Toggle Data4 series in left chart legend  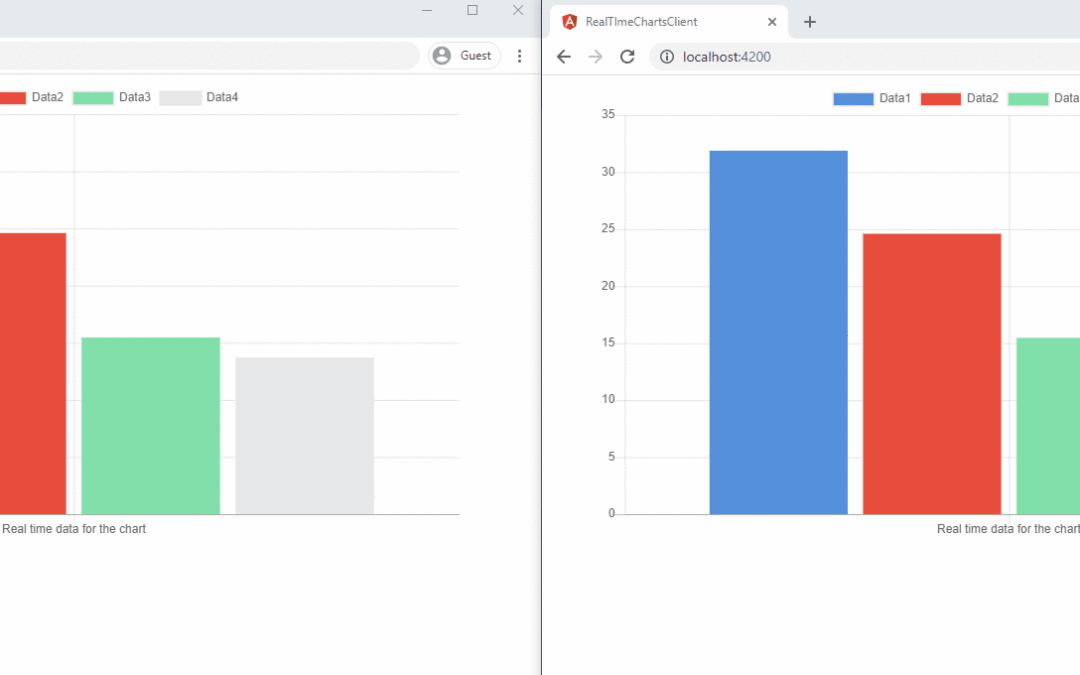[x=199, y=98]
